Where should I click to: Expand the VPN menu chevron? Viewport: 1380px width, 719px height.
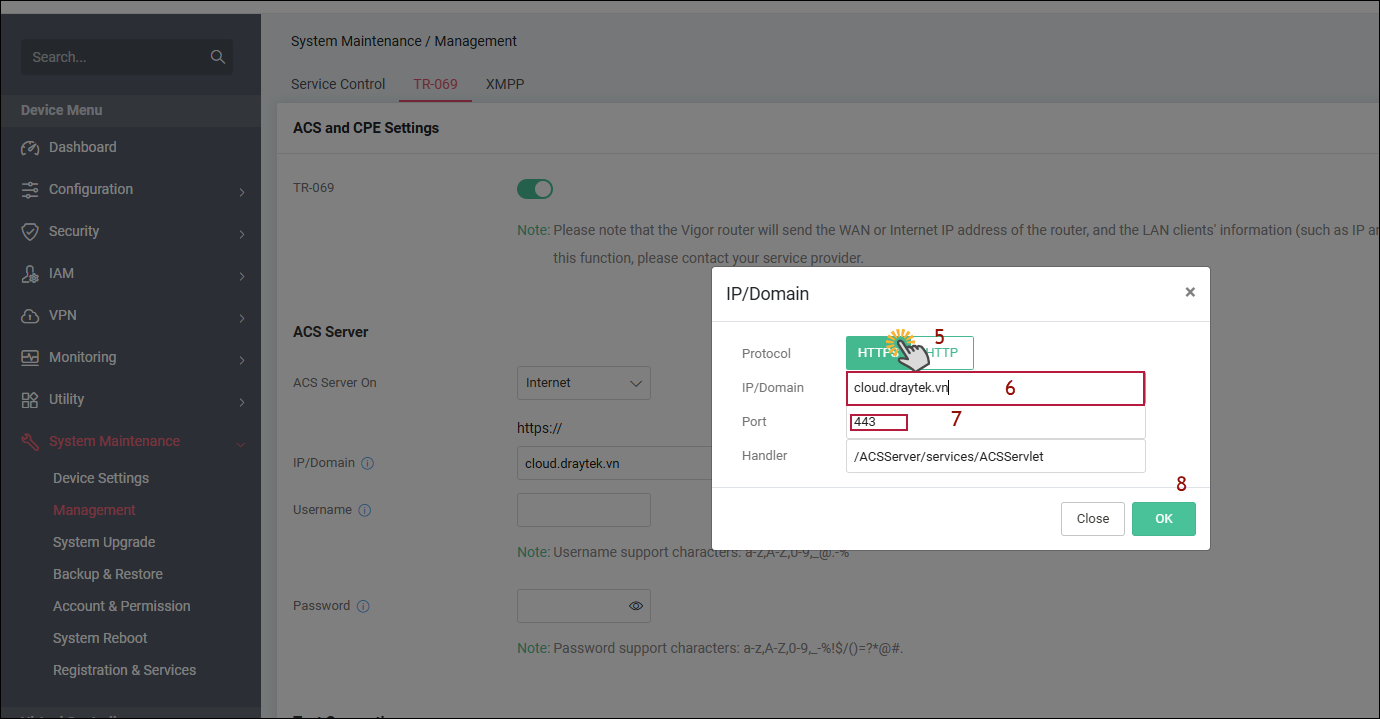[x=242, y=318]
